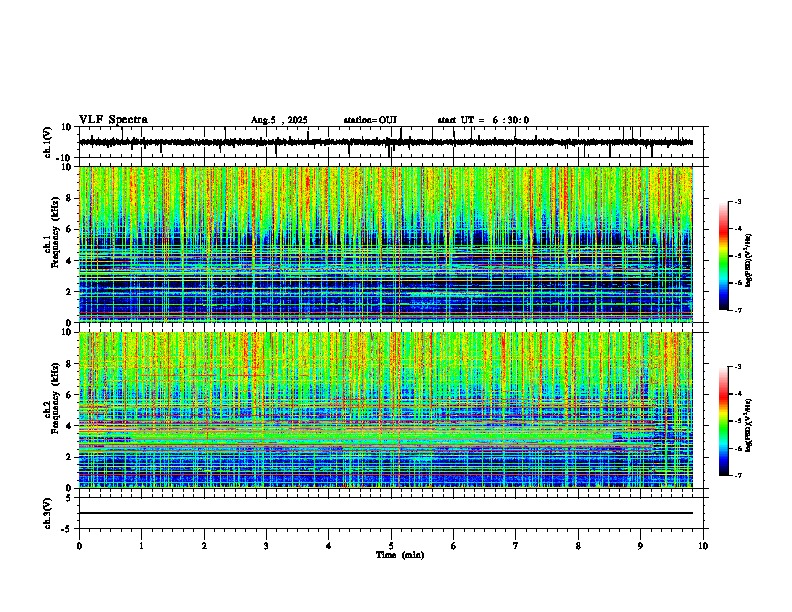This screenshot has height=612, width=792.
Task: Click time axis tick label "8"
Action: (x=578, y=546)
